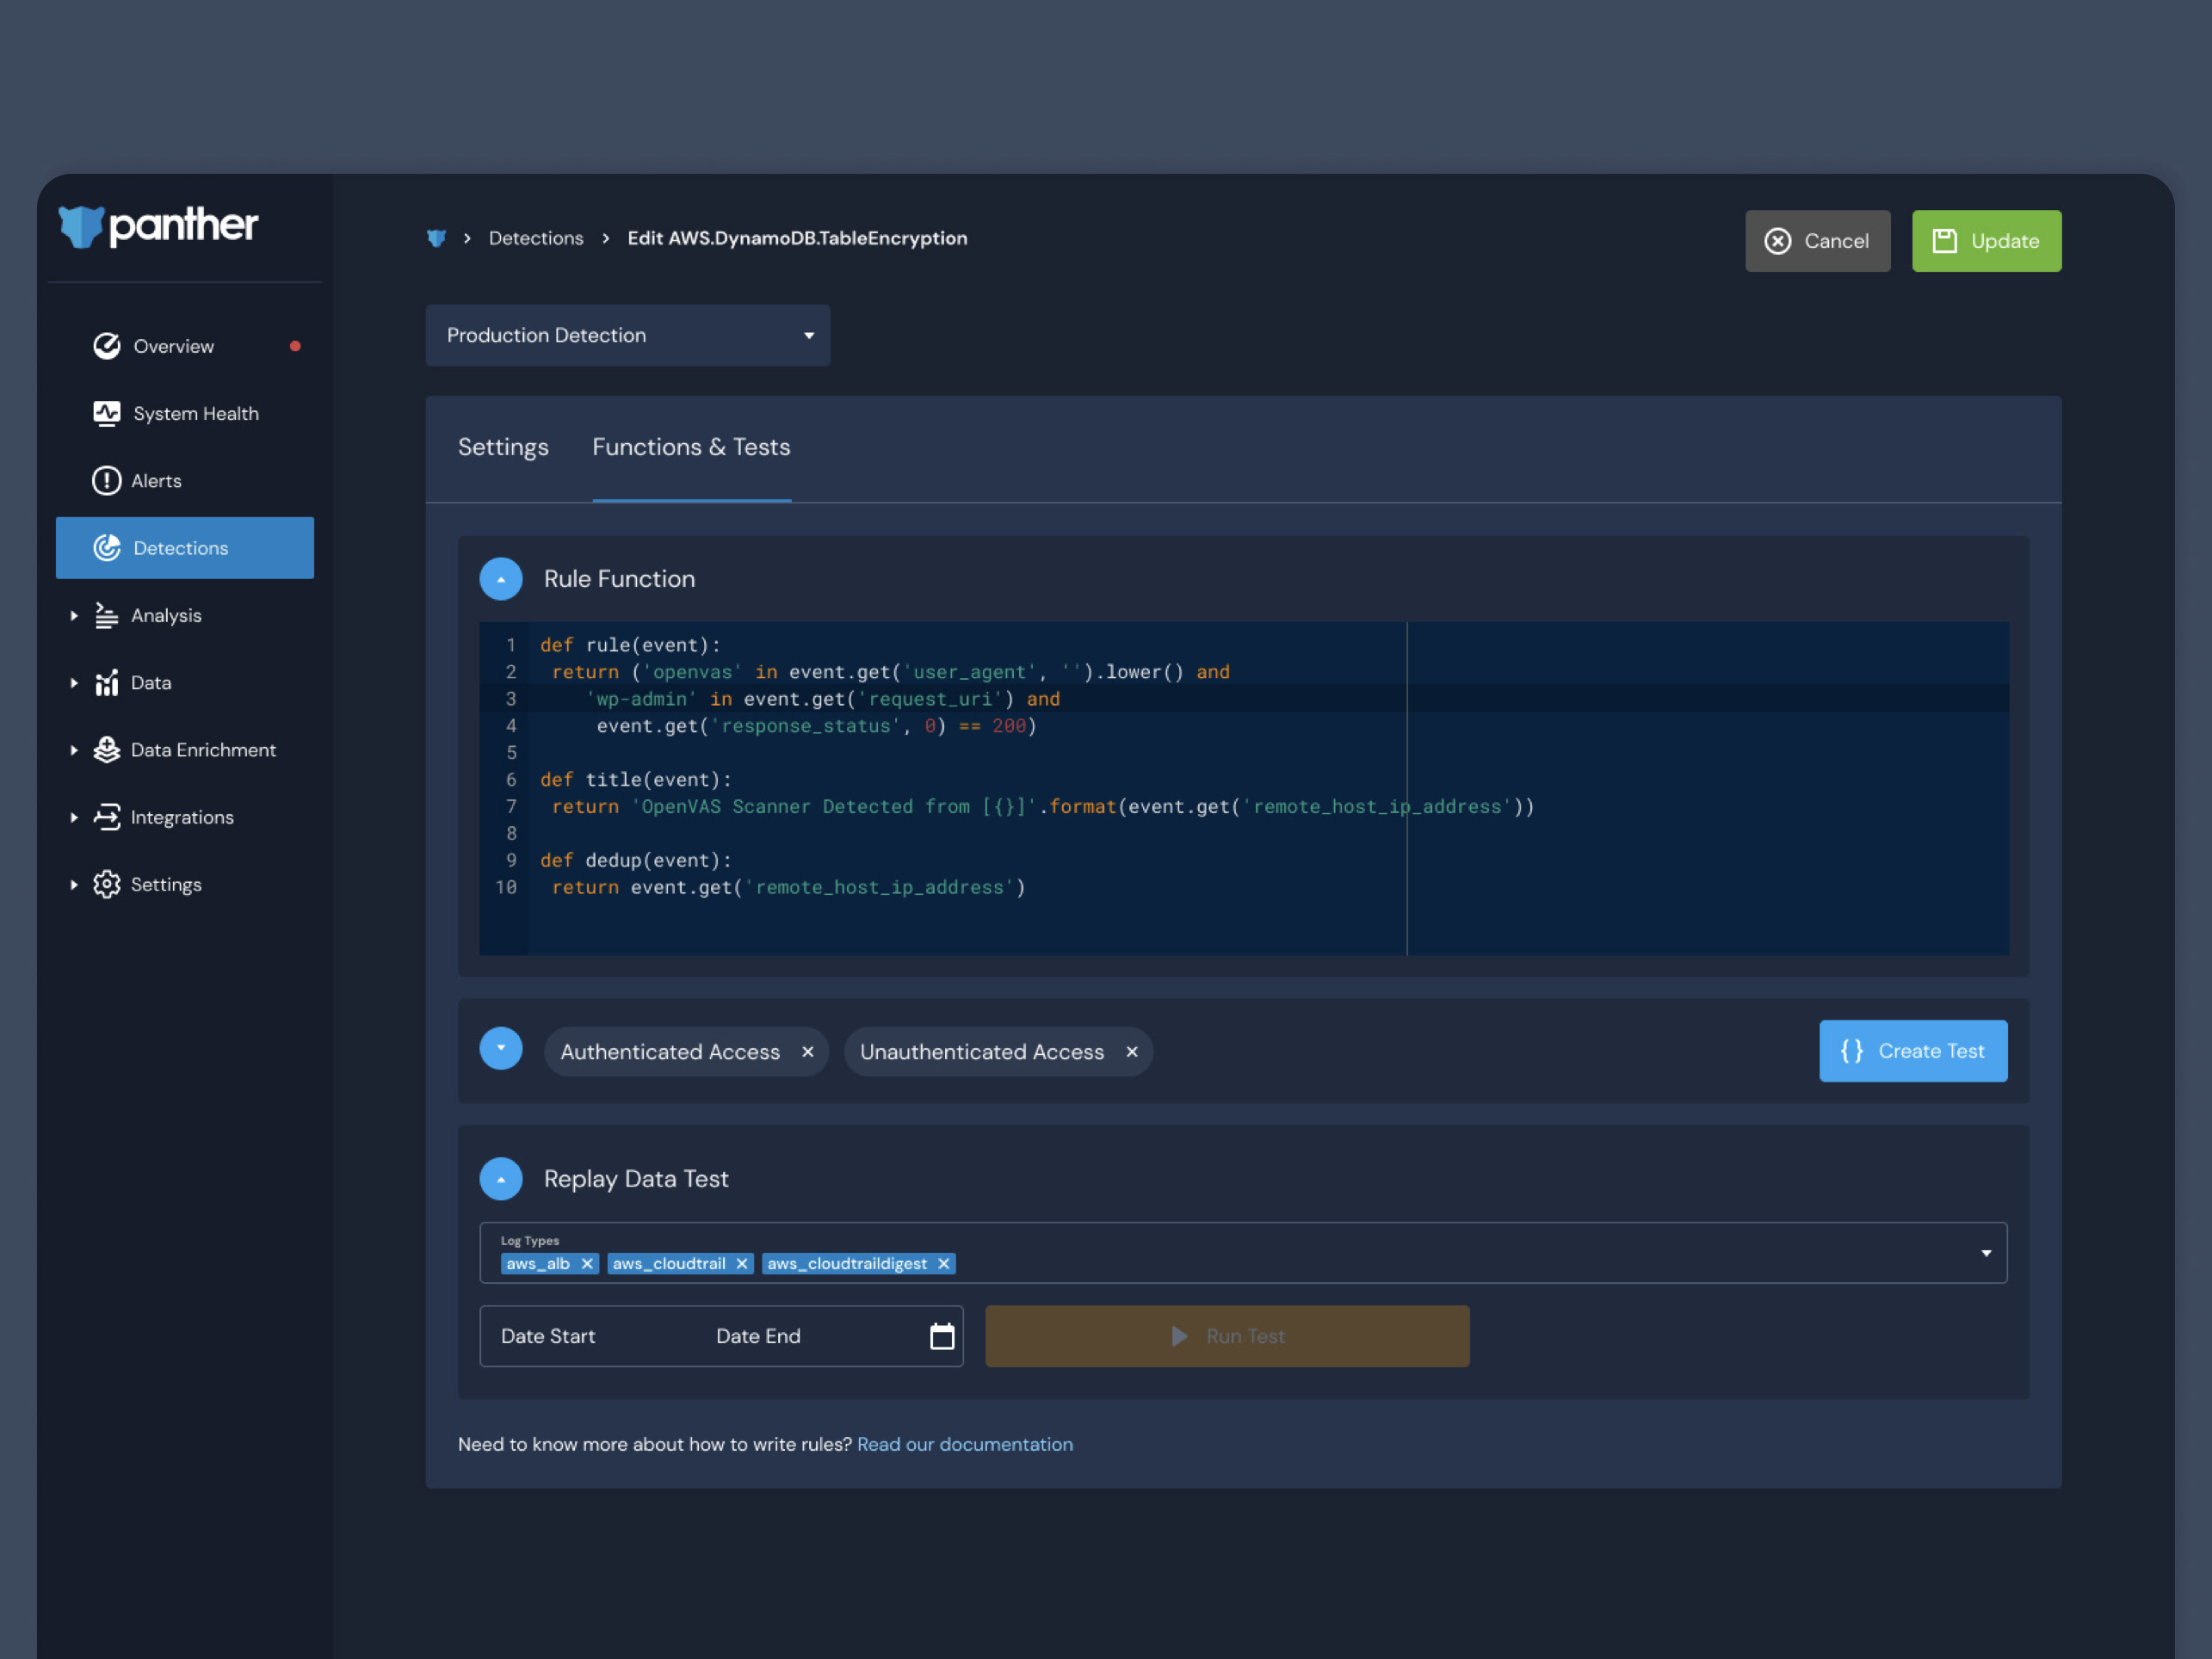Viewport: 2212px width, 1659px height.
Task: Click code line with 'wp-admin' string
Action: coord(822,699)
